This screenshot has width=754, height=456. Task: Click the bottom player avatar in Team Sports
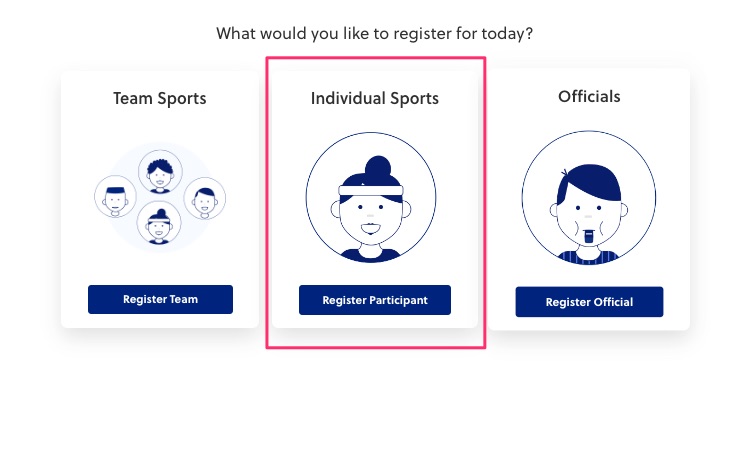(158, 224)
